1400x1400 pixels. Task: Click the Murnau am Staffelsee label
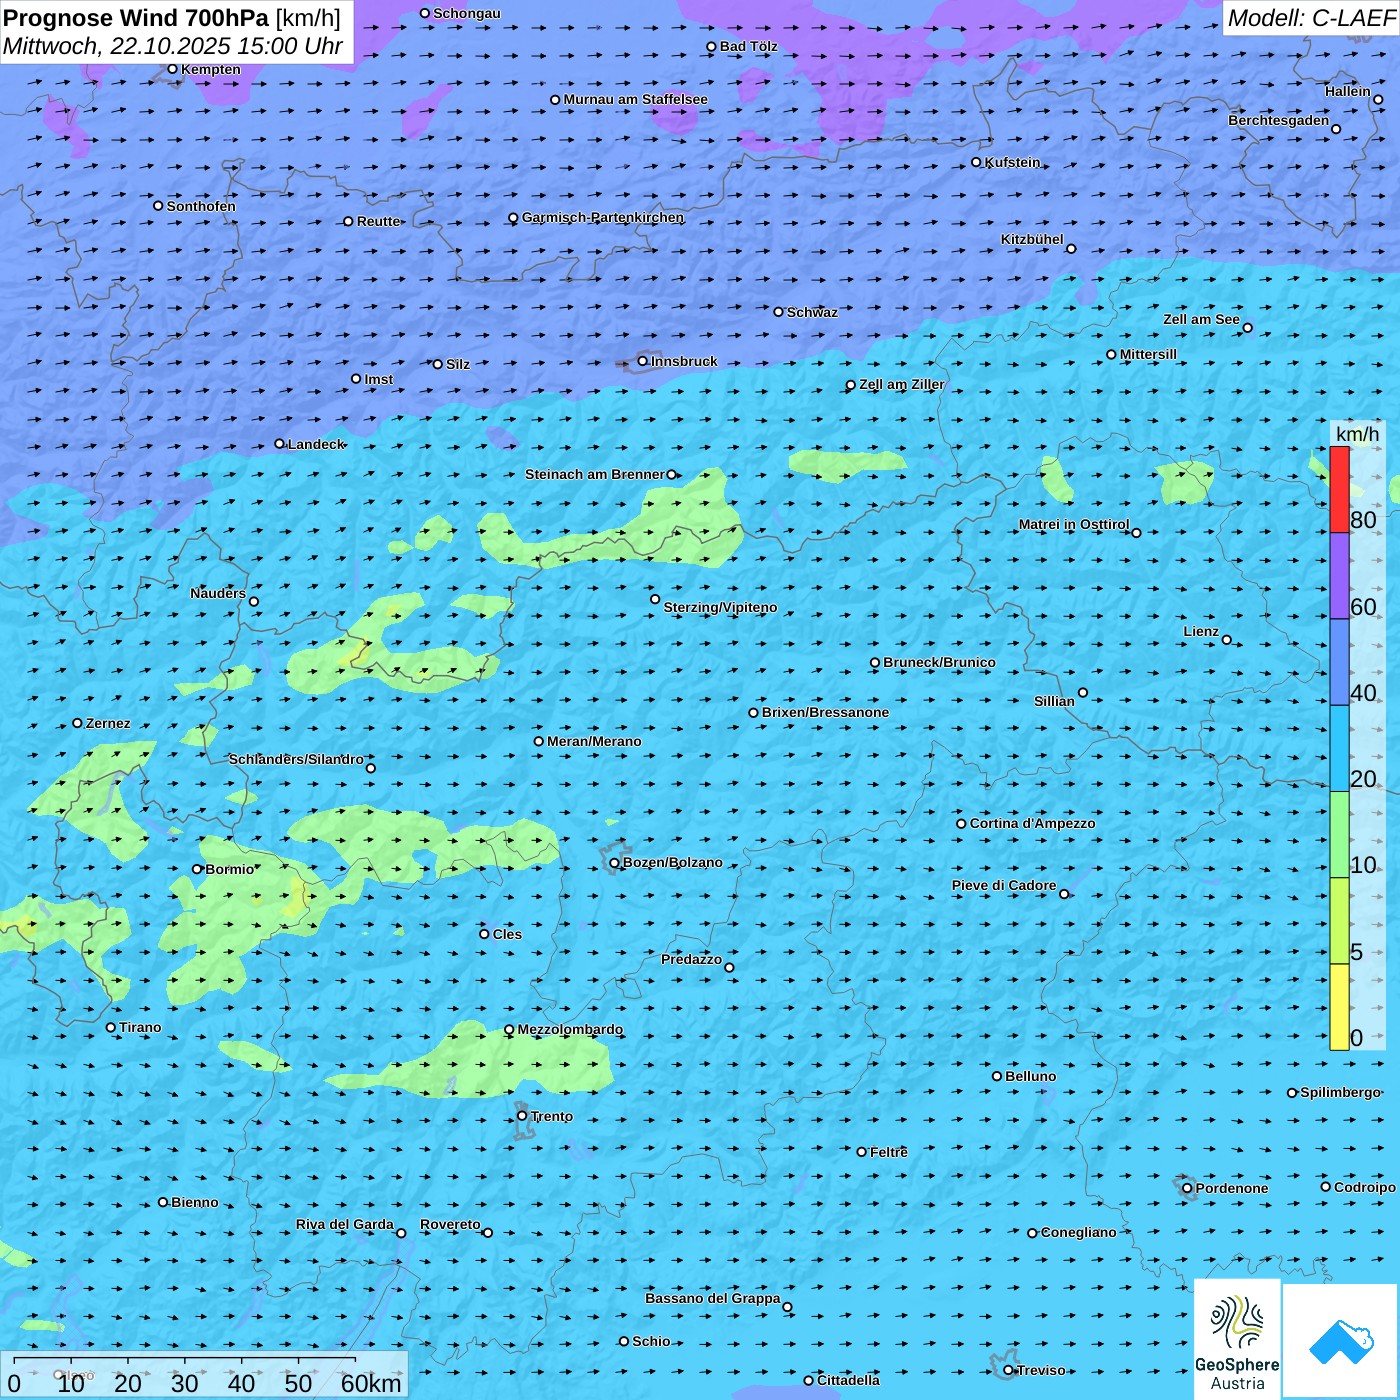tap(635, 99)
